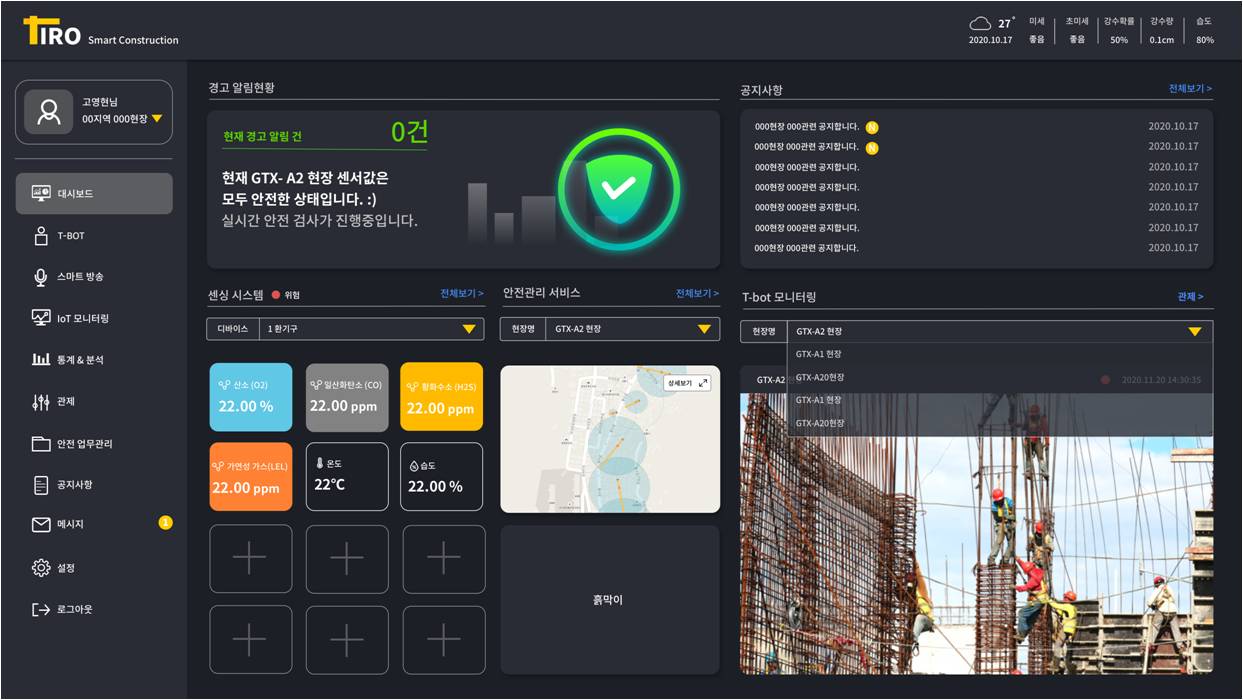Click the 설정 gear icon
This screenshot has width=1243, height=700.
coord(41,568)
